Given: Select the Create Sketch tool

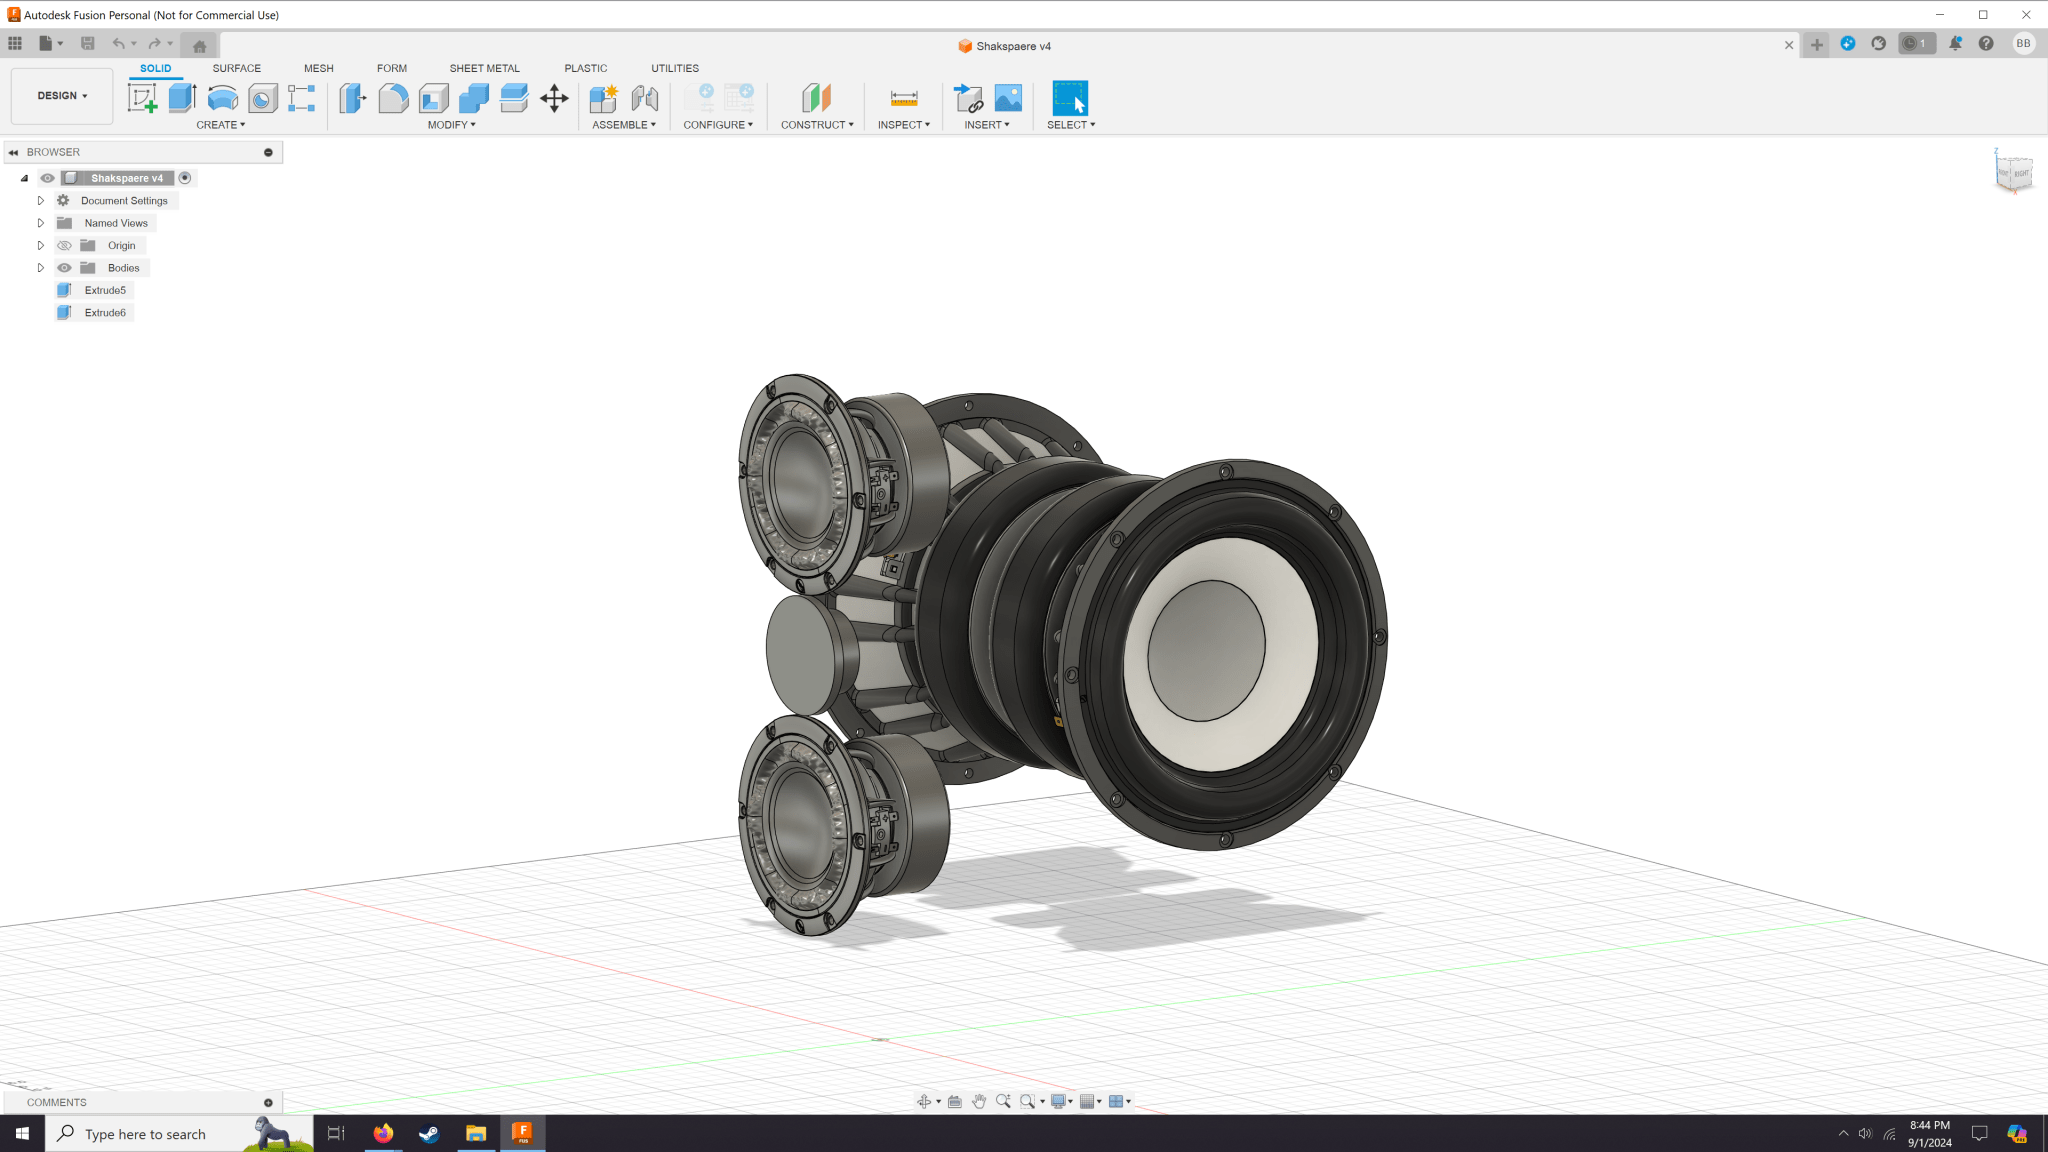Looking at the screenshot, I should coord(142,98).
